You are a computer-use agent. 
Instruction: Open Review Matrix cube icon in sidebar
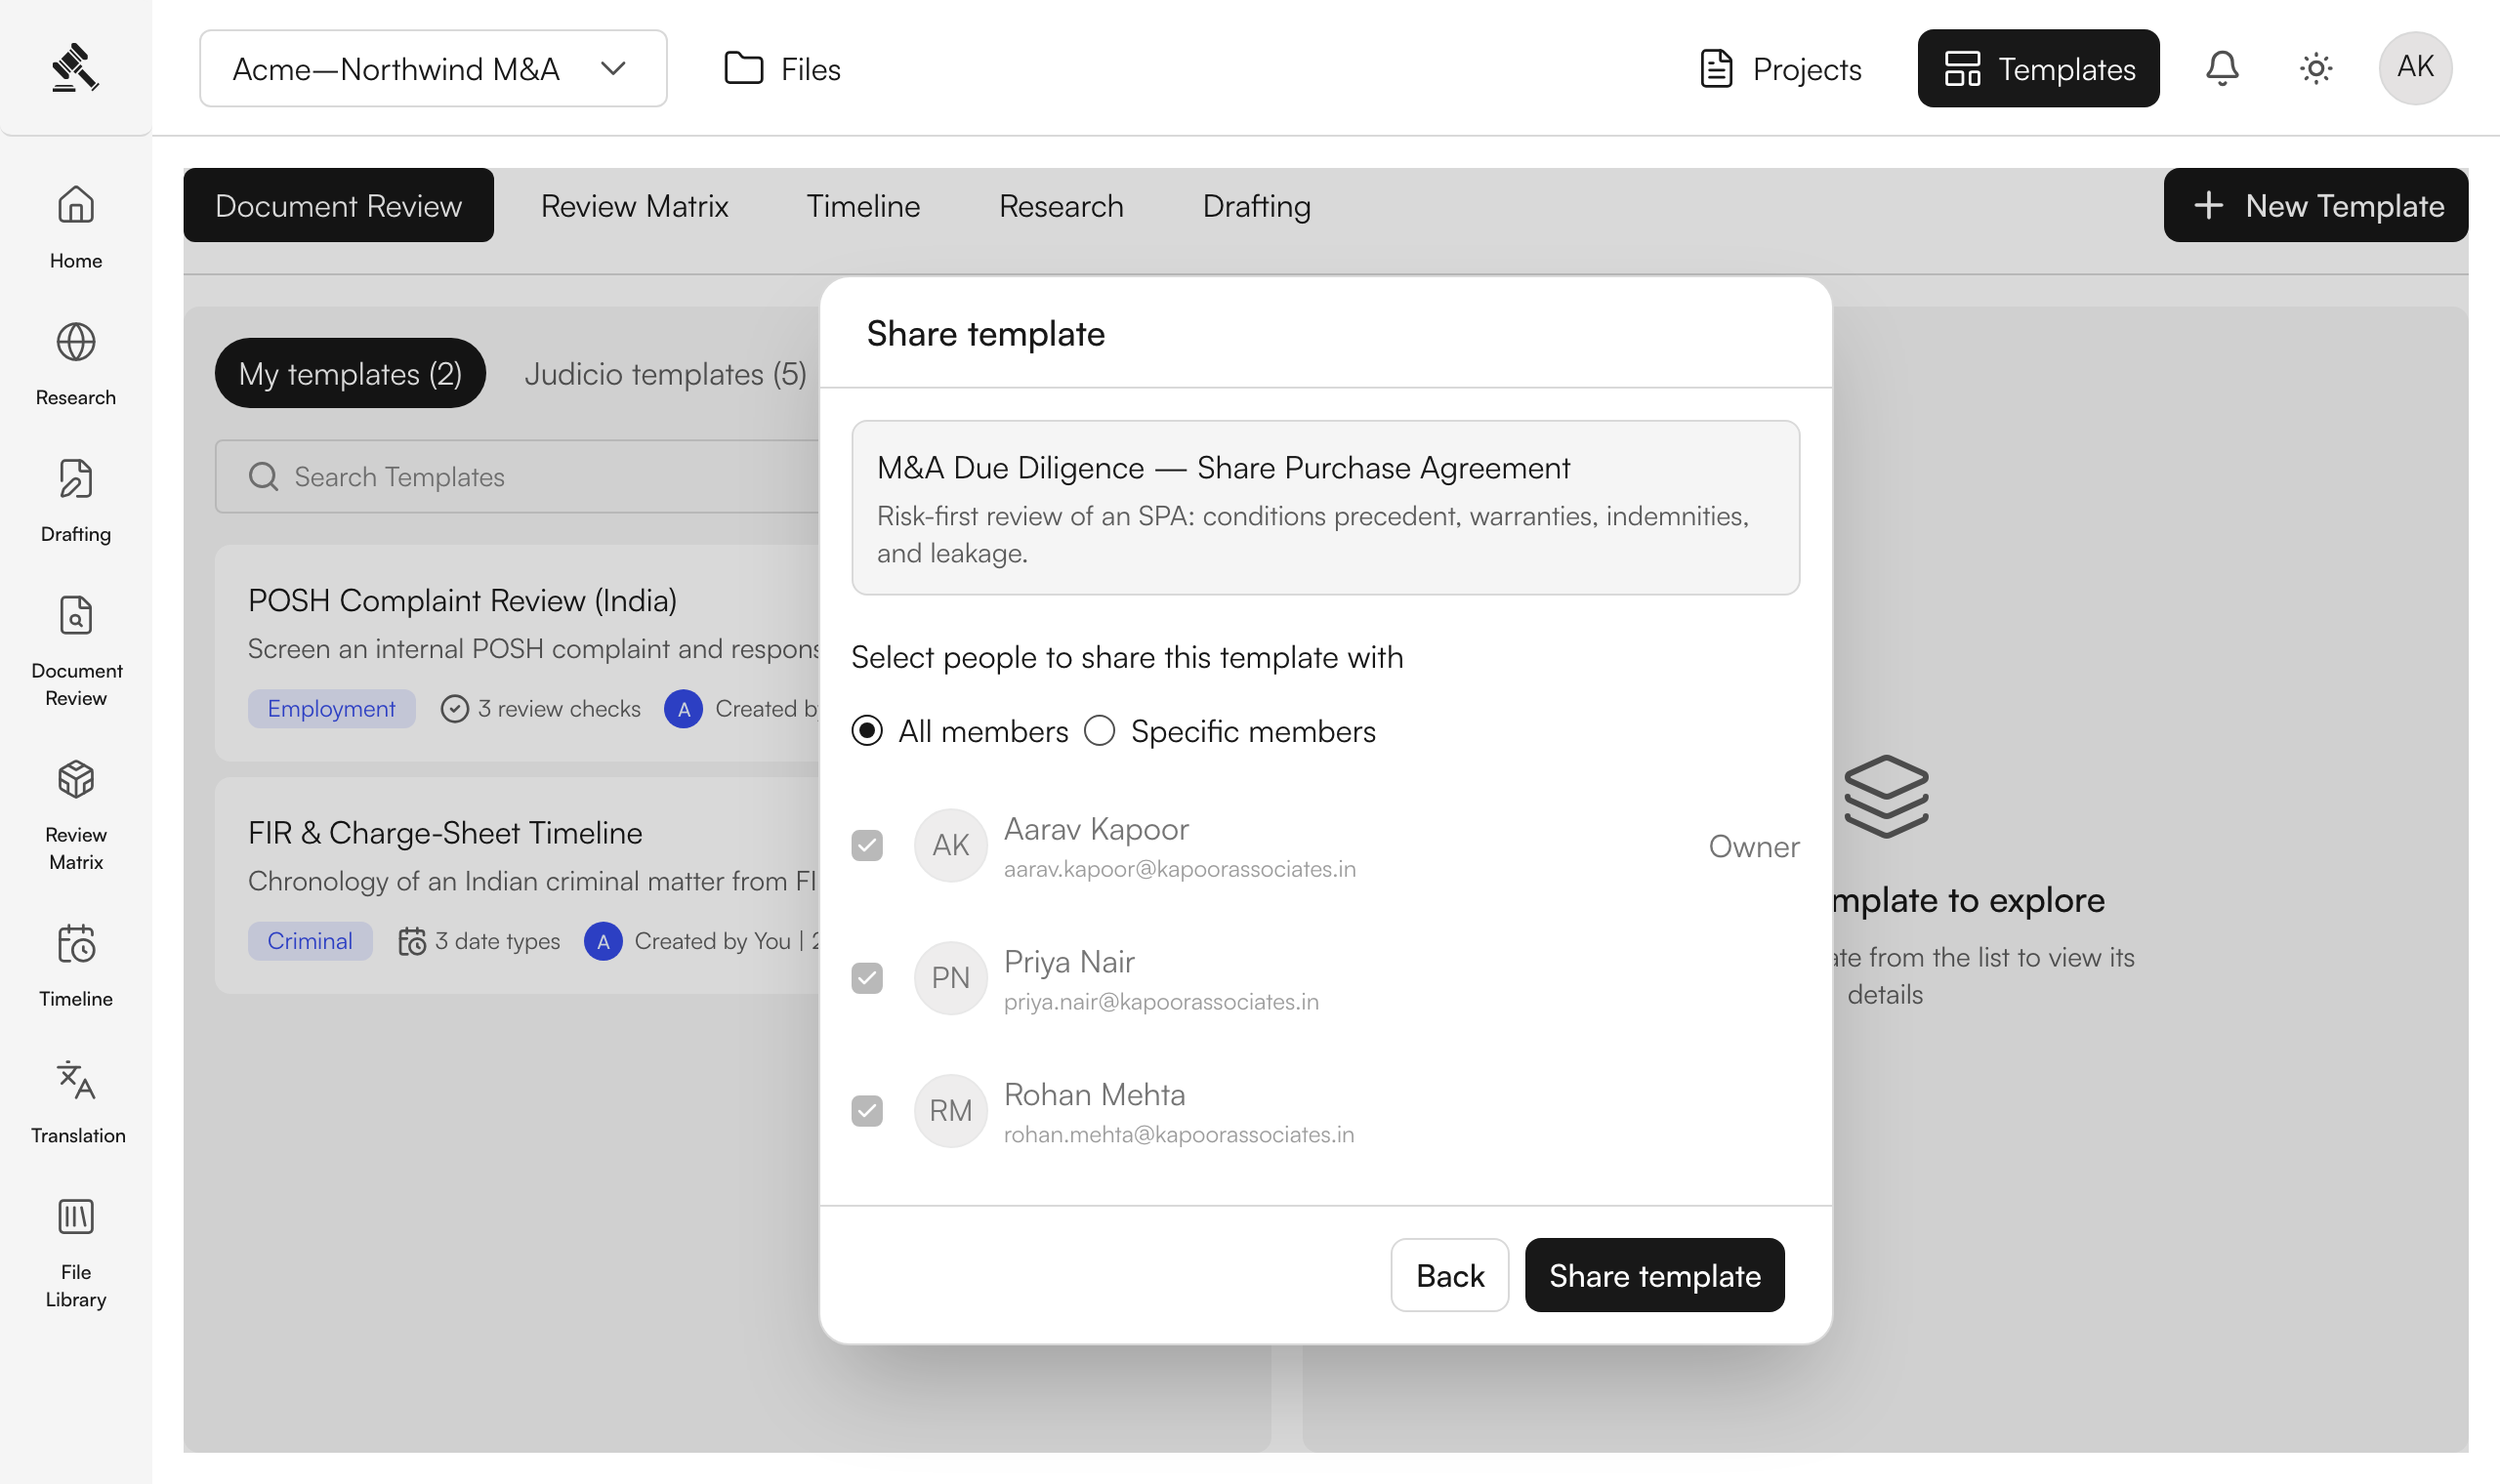tap(76, 780)
